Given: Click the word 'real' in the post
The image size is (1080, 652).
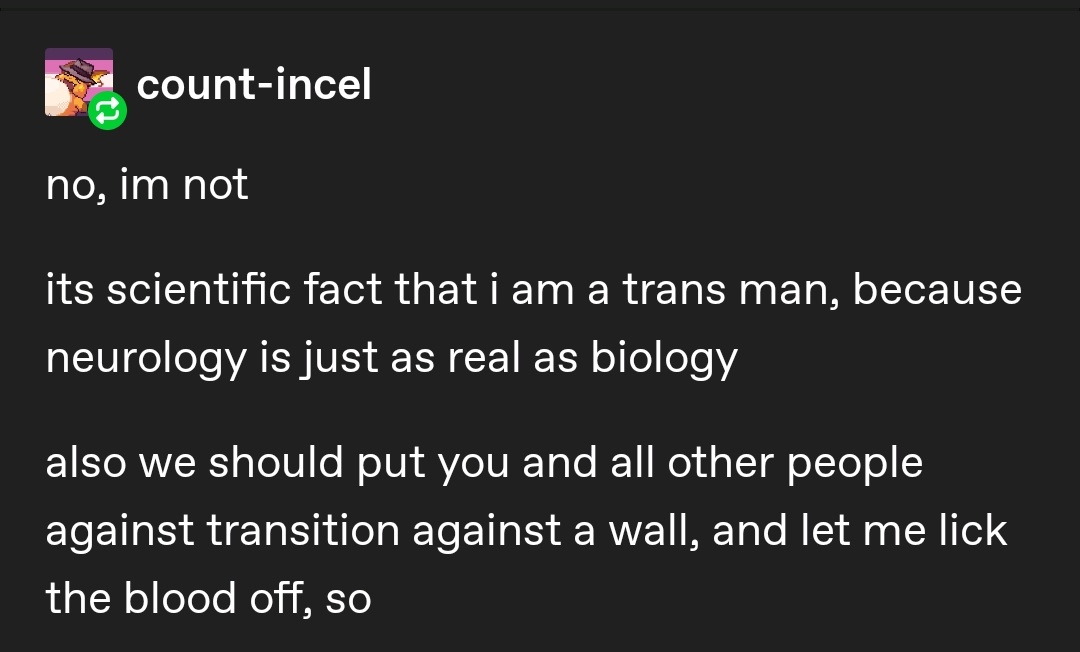Looking at the screenshot, I should coord(484,357).
